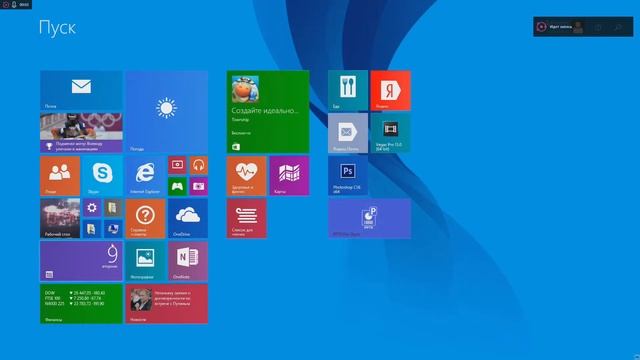Open the News tile with headline photo
The image size is (640, 360).
(167, 304)
